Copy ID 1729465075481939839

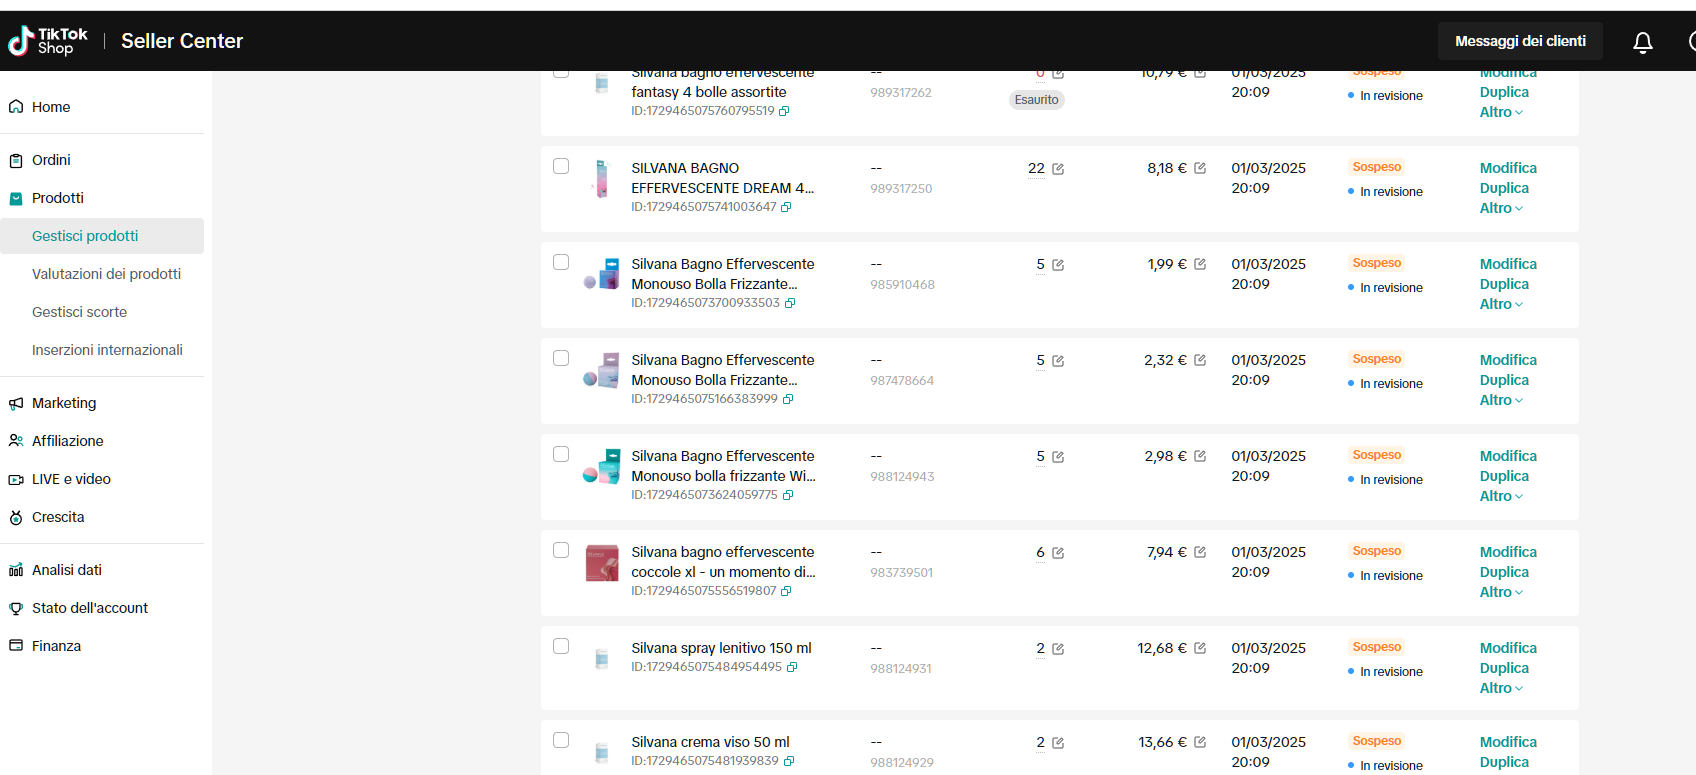pyautogui.click(x=789, y=761)
